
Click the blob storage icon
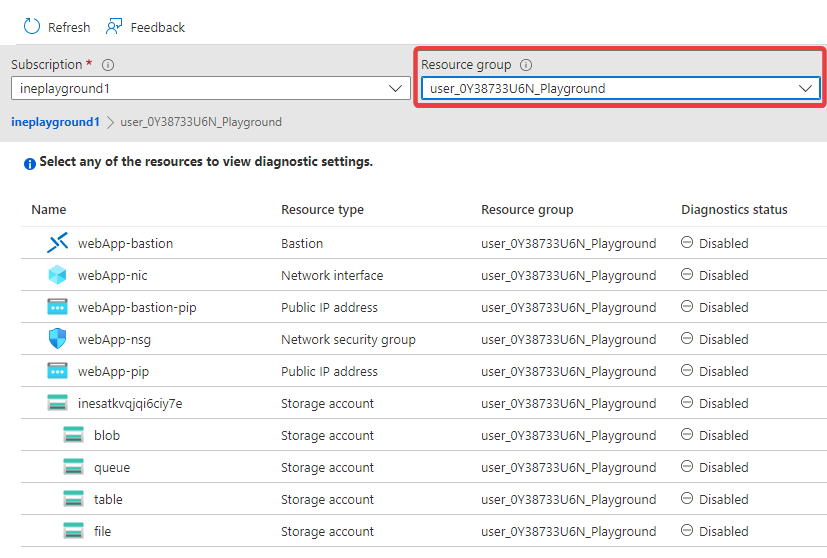pos(73,435)
